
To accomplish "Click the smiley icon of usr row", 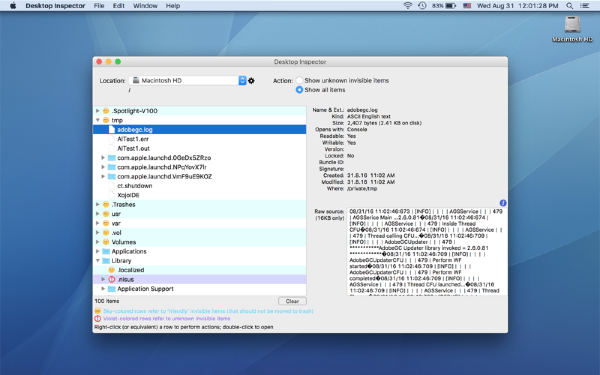I will (x=106, y=214).
